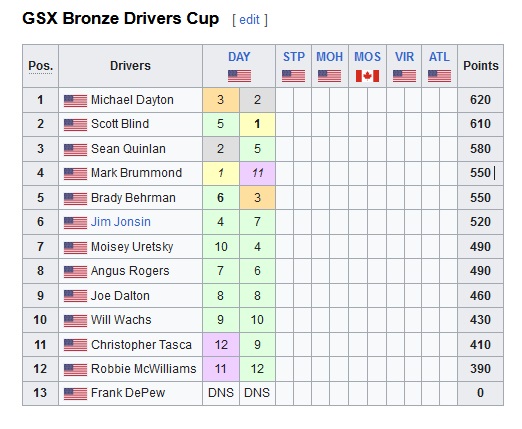The height and width of the screenshot is (429, 522).
Task: Open the Jim Jonsin driver link
Action: point(121,222)
